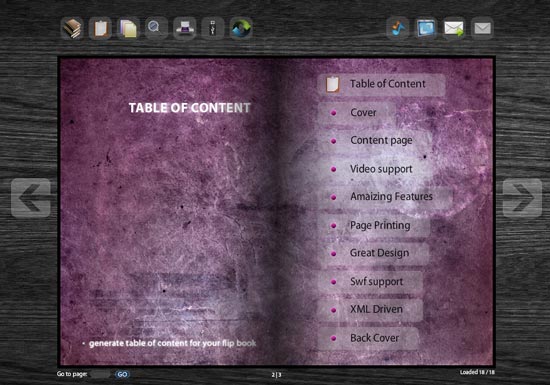550x385 pixels.
Task: Click the fullscreen monitor icon
Action: (x=426, y=28)
